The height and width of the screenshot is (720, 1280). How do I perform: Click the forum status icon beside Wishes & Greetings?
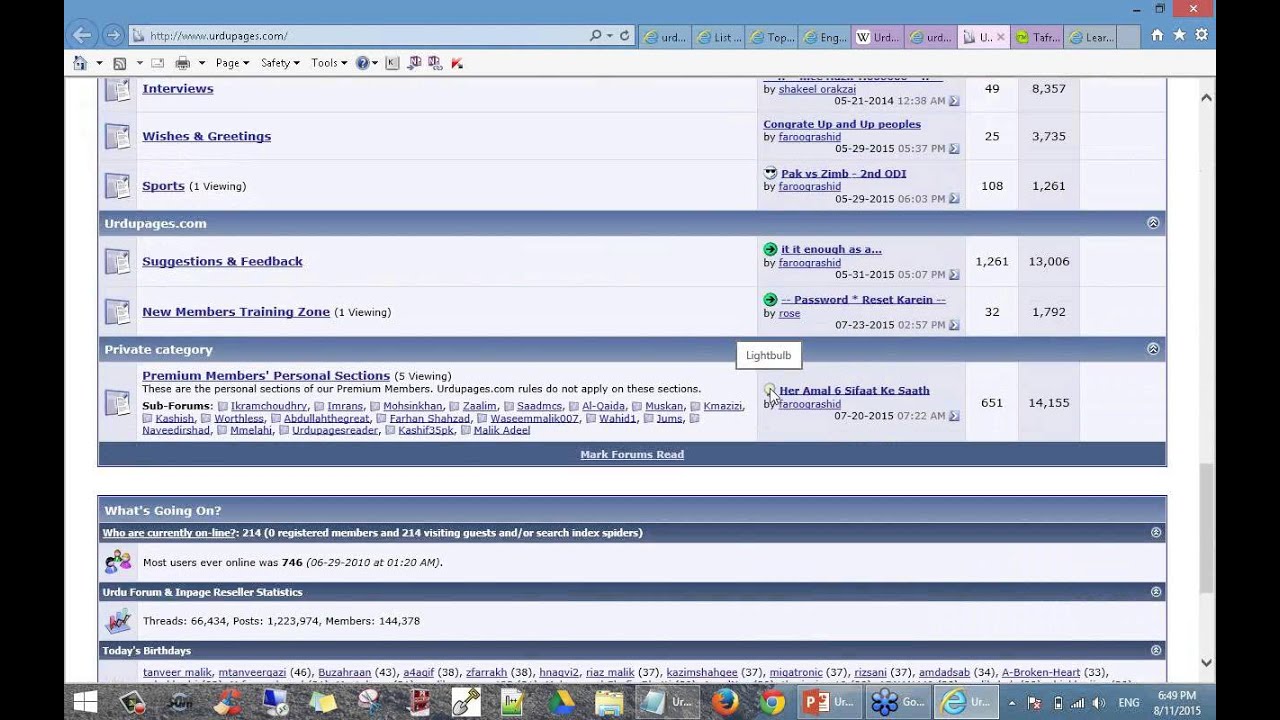pyautogui.click(x=118, y=136)
